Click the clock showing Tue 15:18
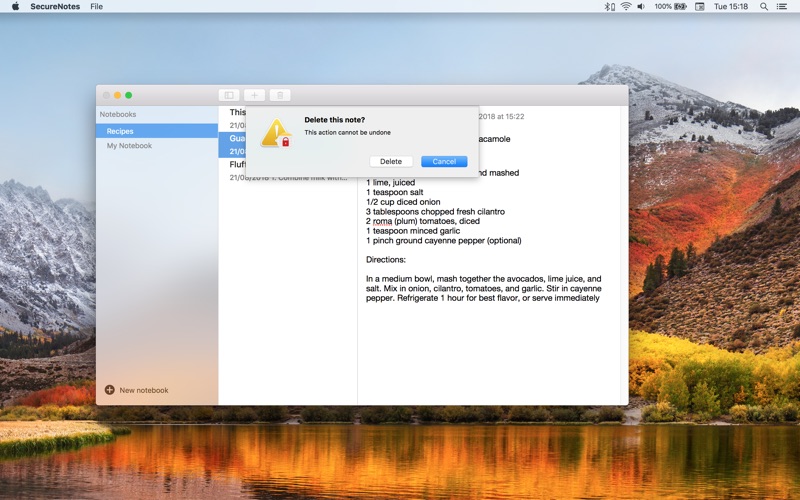 tap(731, 7)
